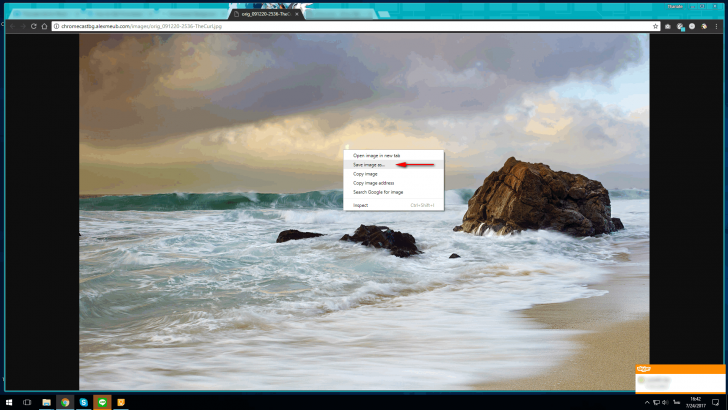Open the volume control in tray
This screenshot has width=728, height=410.
click(x=665, y=403)
